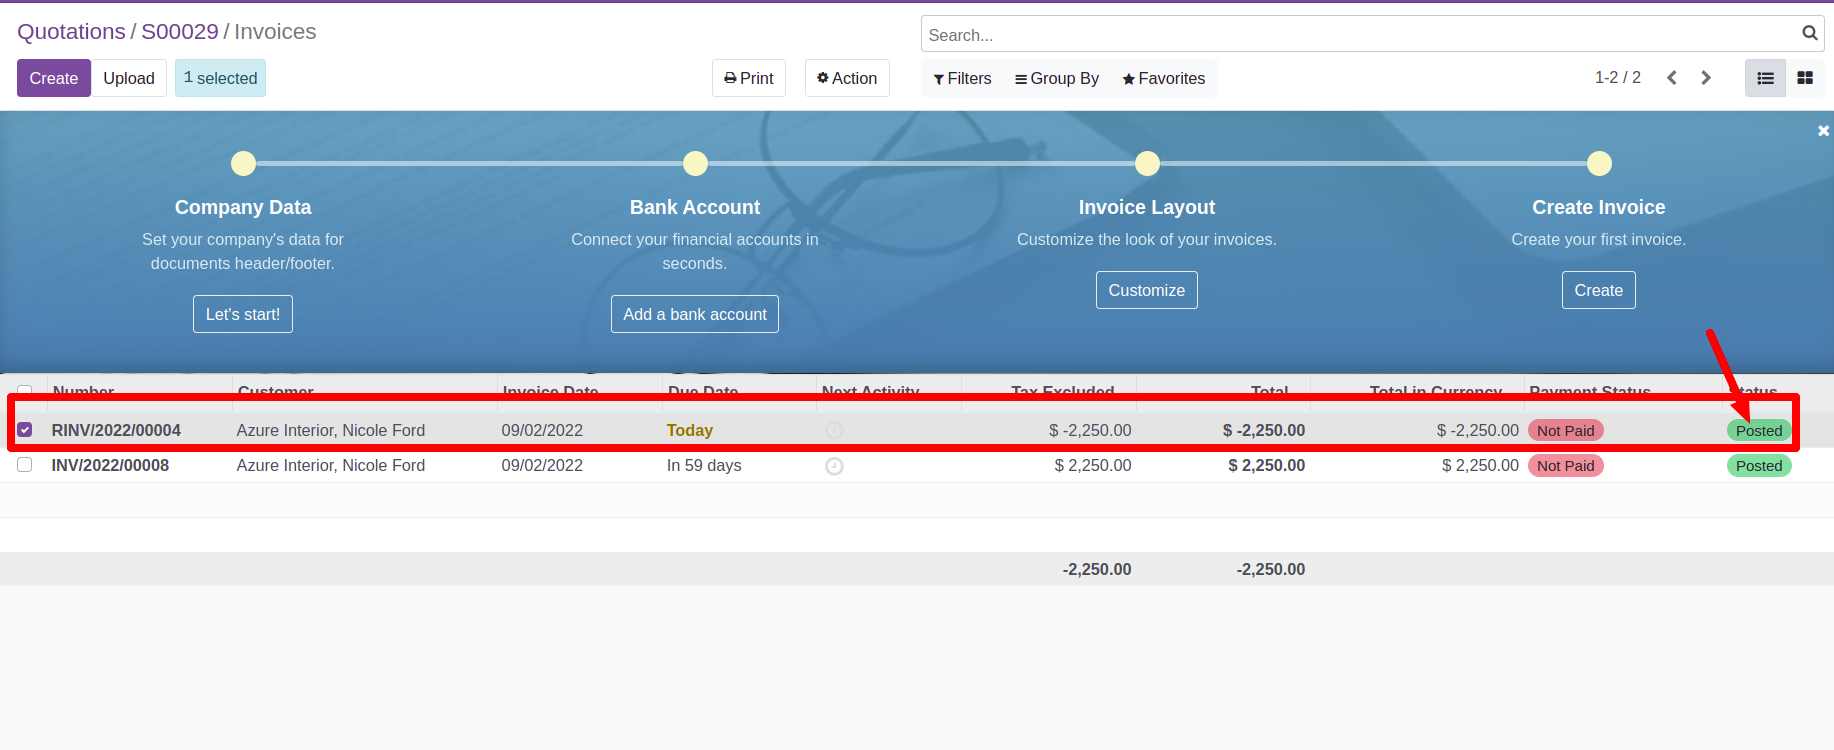Click bold total $ -2,250.00 cell

1264,430
